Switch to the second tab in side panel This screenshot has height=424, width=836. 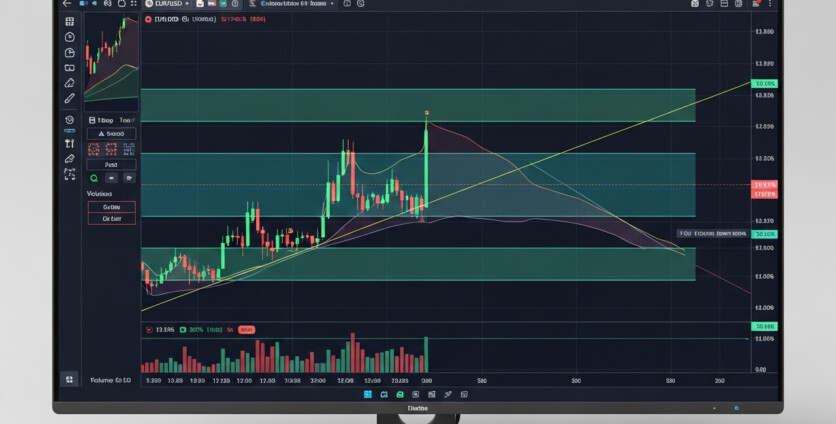click(x=126, y=120)
